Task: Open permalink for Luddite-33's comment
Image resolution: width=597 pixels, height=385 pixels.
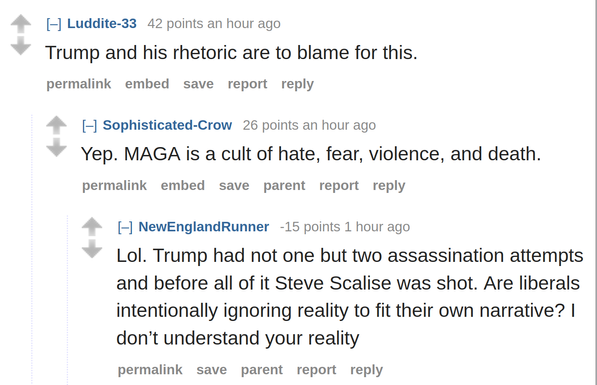Action: click(79, 84)
